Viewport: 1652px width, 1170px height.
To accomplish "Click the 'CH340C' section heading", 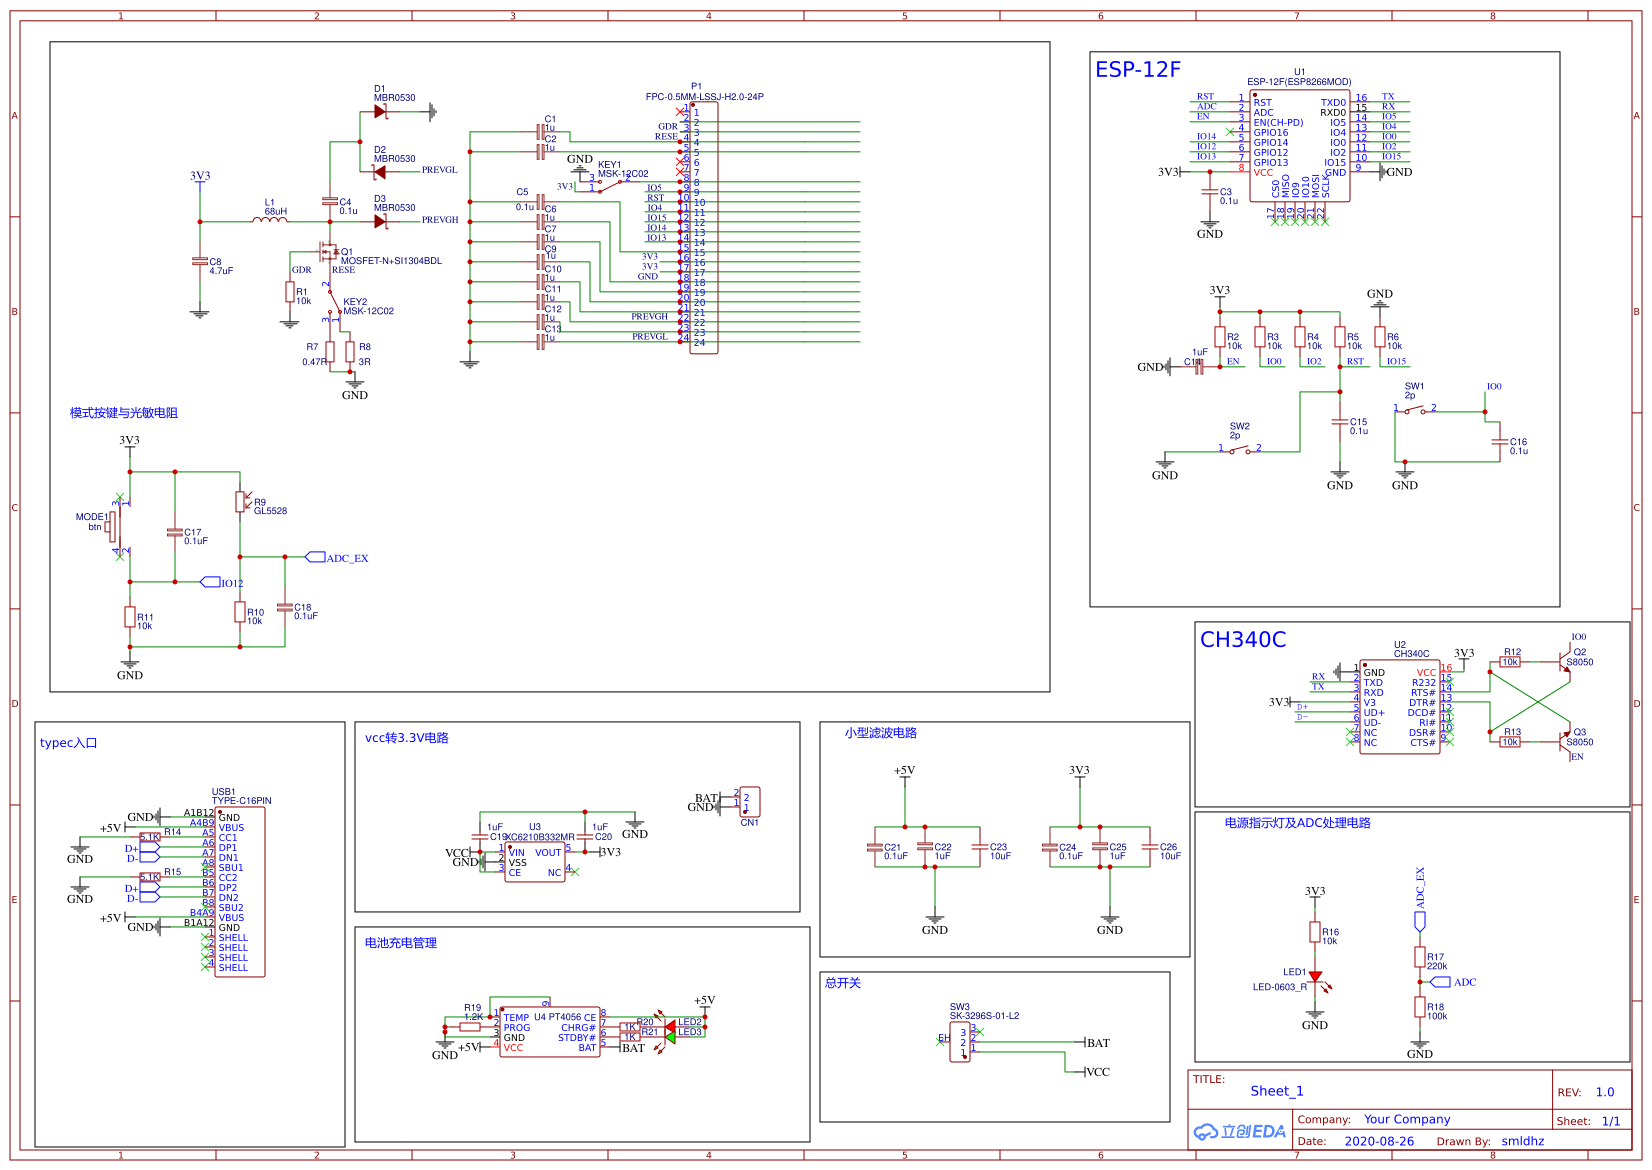I will [x=1243, y=640].
